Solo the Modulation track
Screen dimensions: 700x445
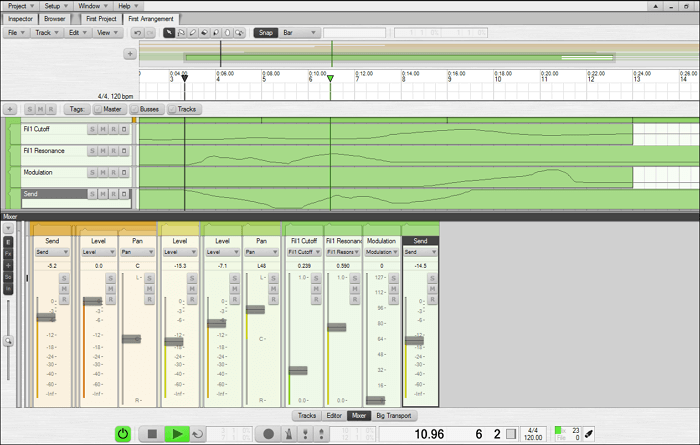[x=92, y=172]
